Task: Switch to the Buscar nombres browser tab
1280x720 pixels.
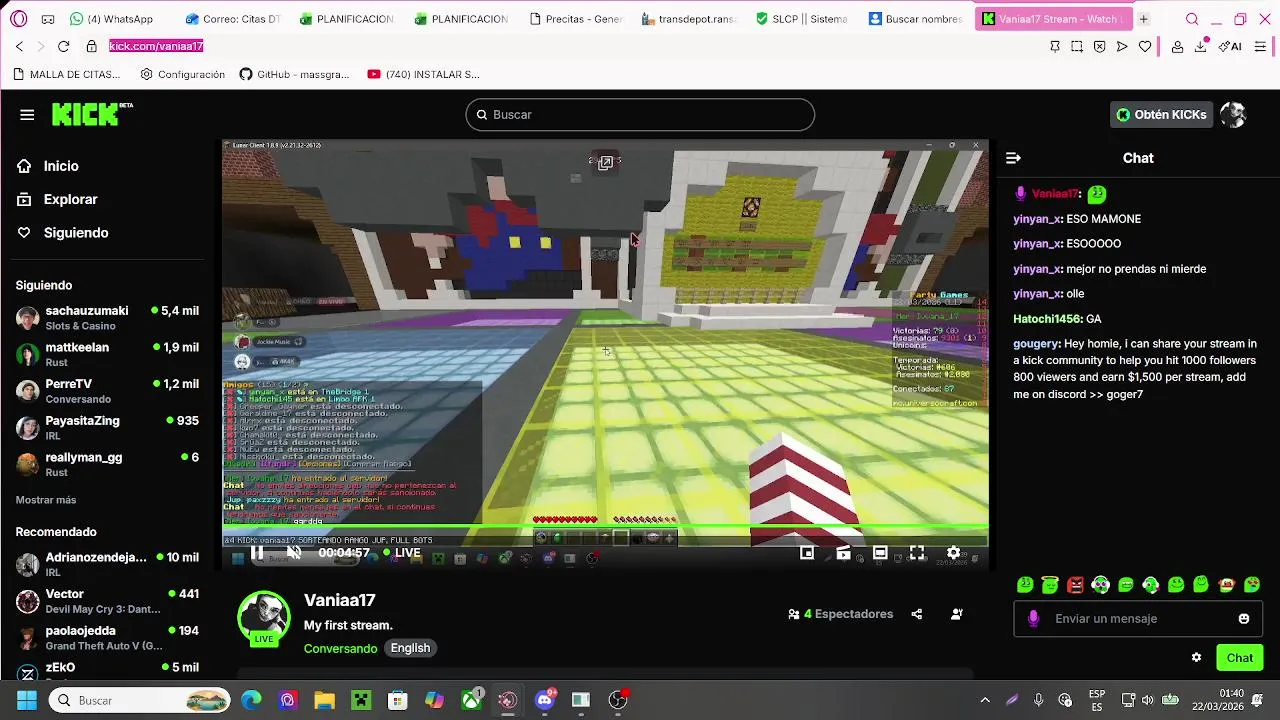Action: (917, 19)
